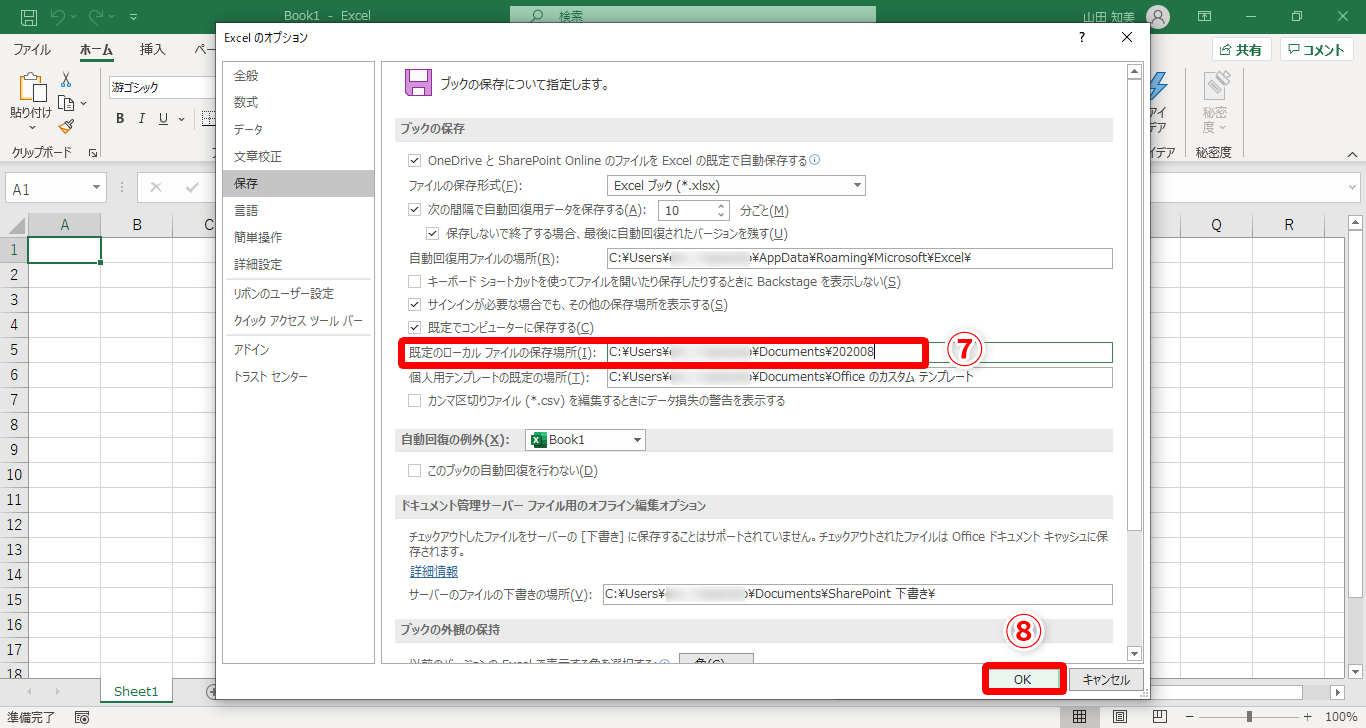1366x728 pixels.
Task: Toggle Underline formatting in the ribbon
Action: [164, 119]
